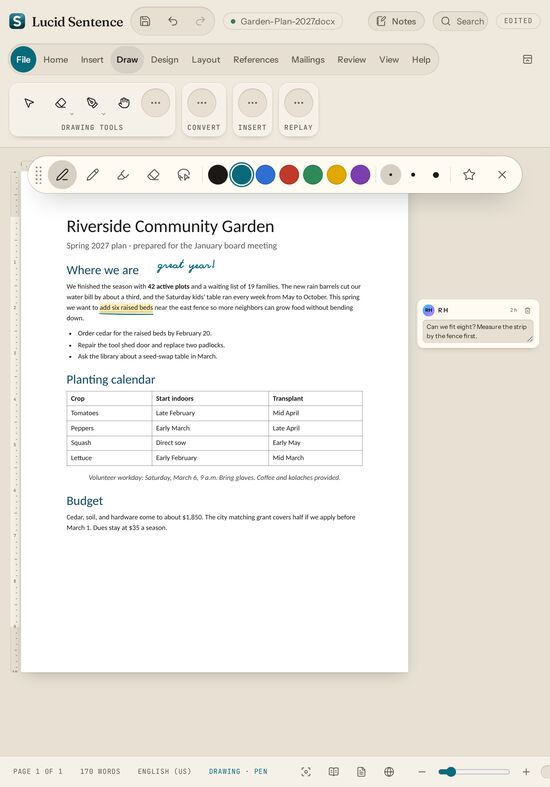Choose the blue ink color
The height and width of the screenshot is (787, 550).
[x=265, y=175]
